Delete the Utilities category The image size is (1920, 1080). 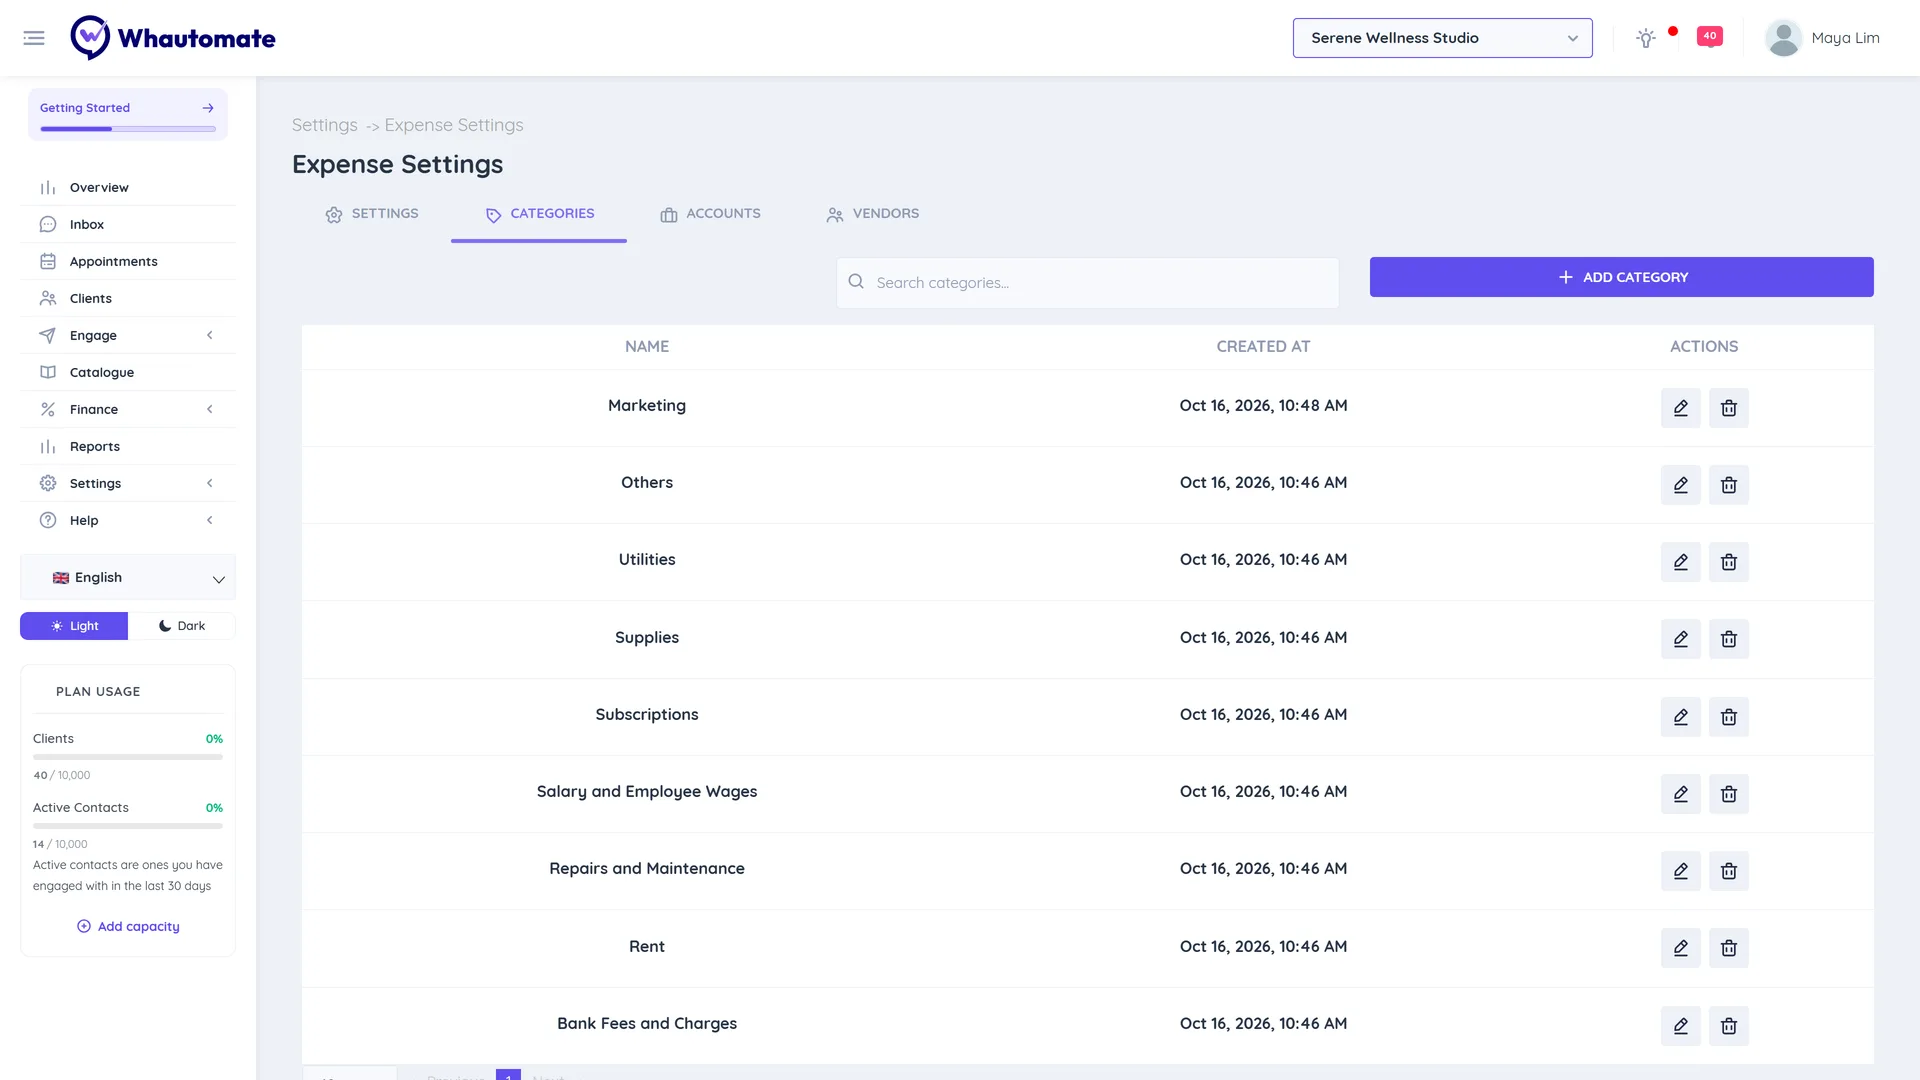(x=1729, y=562)
